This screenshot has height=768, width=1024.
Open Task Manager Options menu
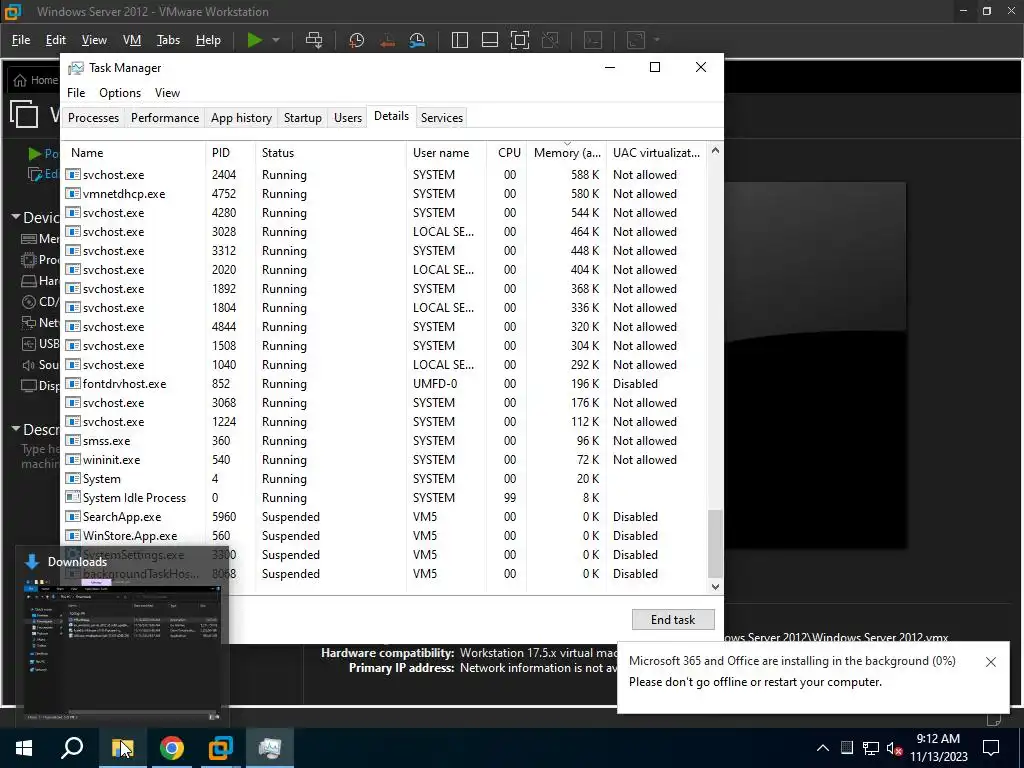120,93
